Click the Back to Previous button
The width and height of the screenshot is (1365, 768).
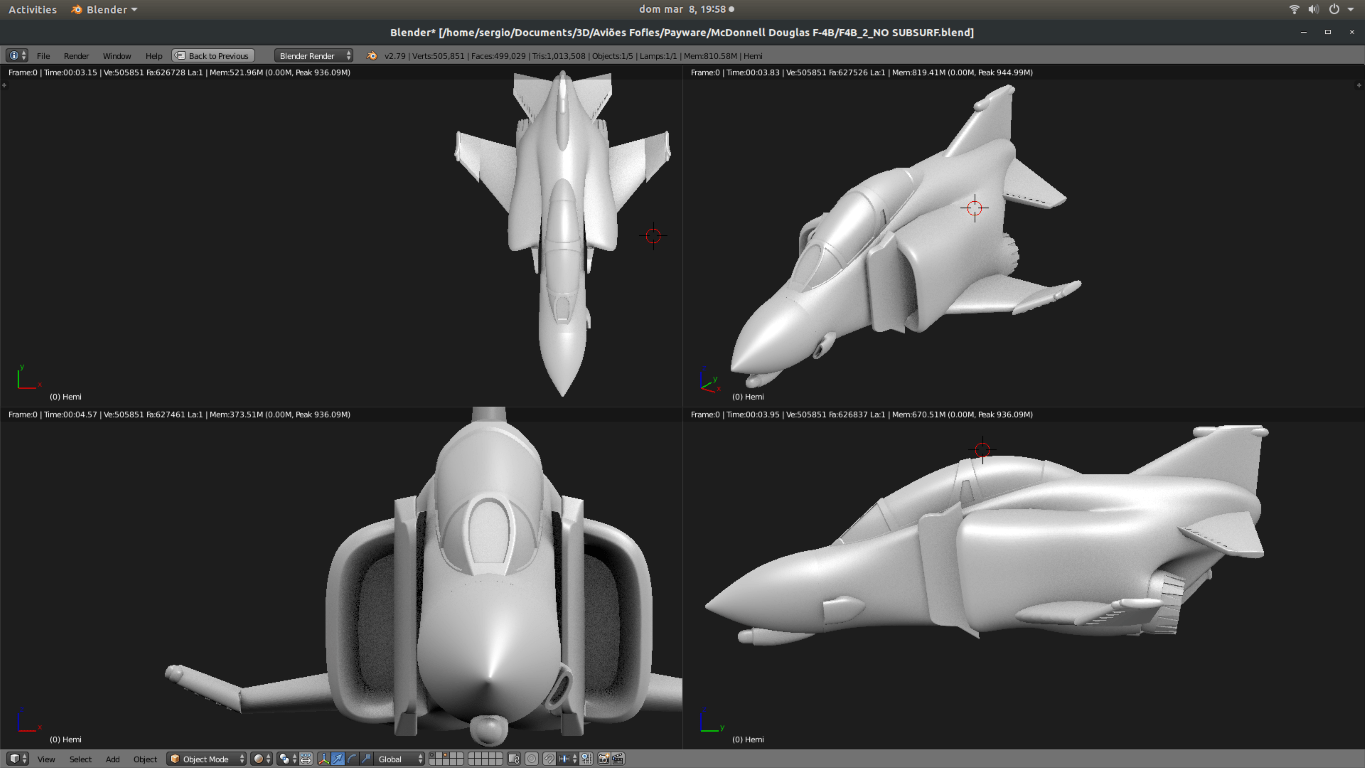(x=213, y=56)
